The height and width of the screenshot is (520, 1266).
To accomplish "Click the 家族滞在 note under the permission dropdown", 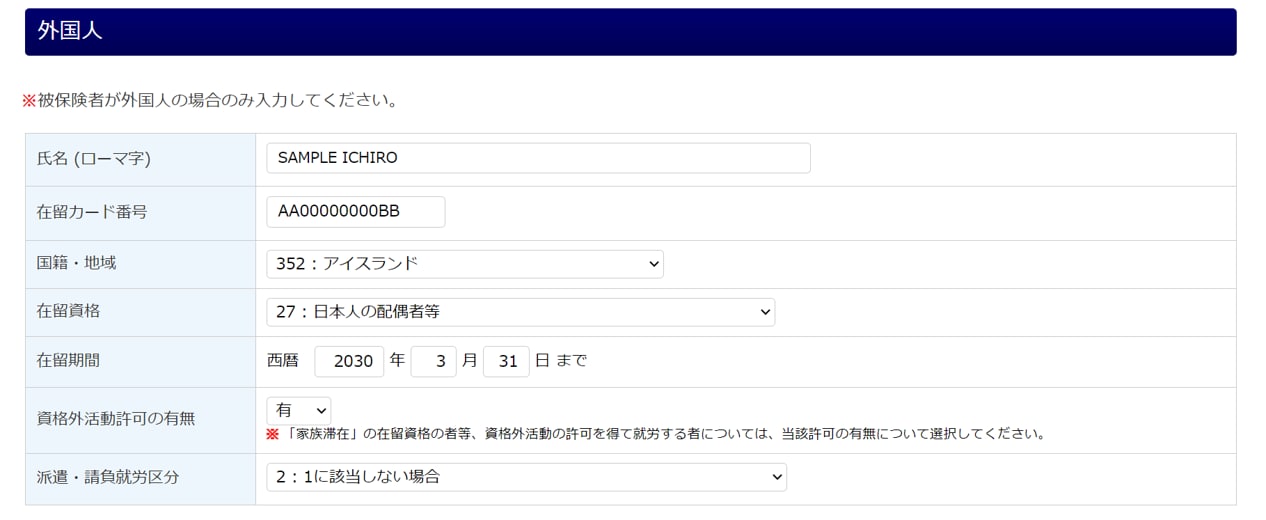I will click(656, 434).
